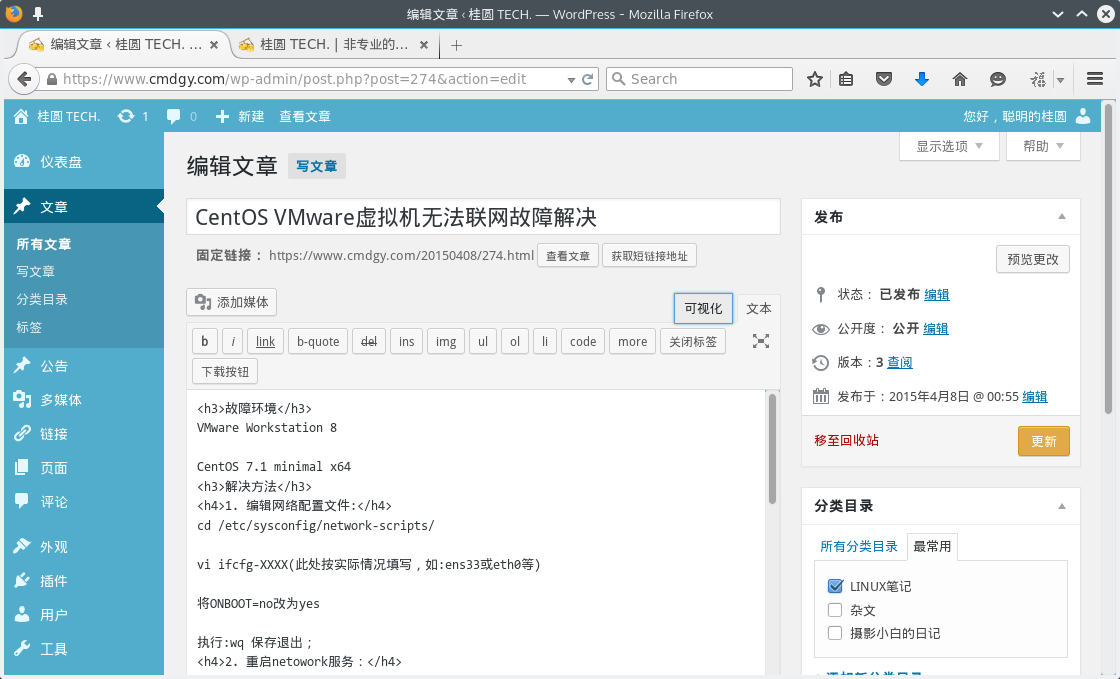
Task: Edit the 公开度 visibility link
Action: point(936,328)
